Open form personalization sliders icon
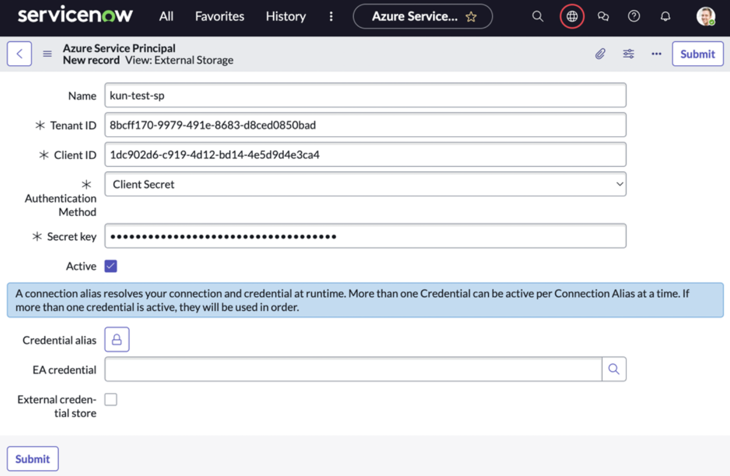The image size is (730, 476). 628,54
